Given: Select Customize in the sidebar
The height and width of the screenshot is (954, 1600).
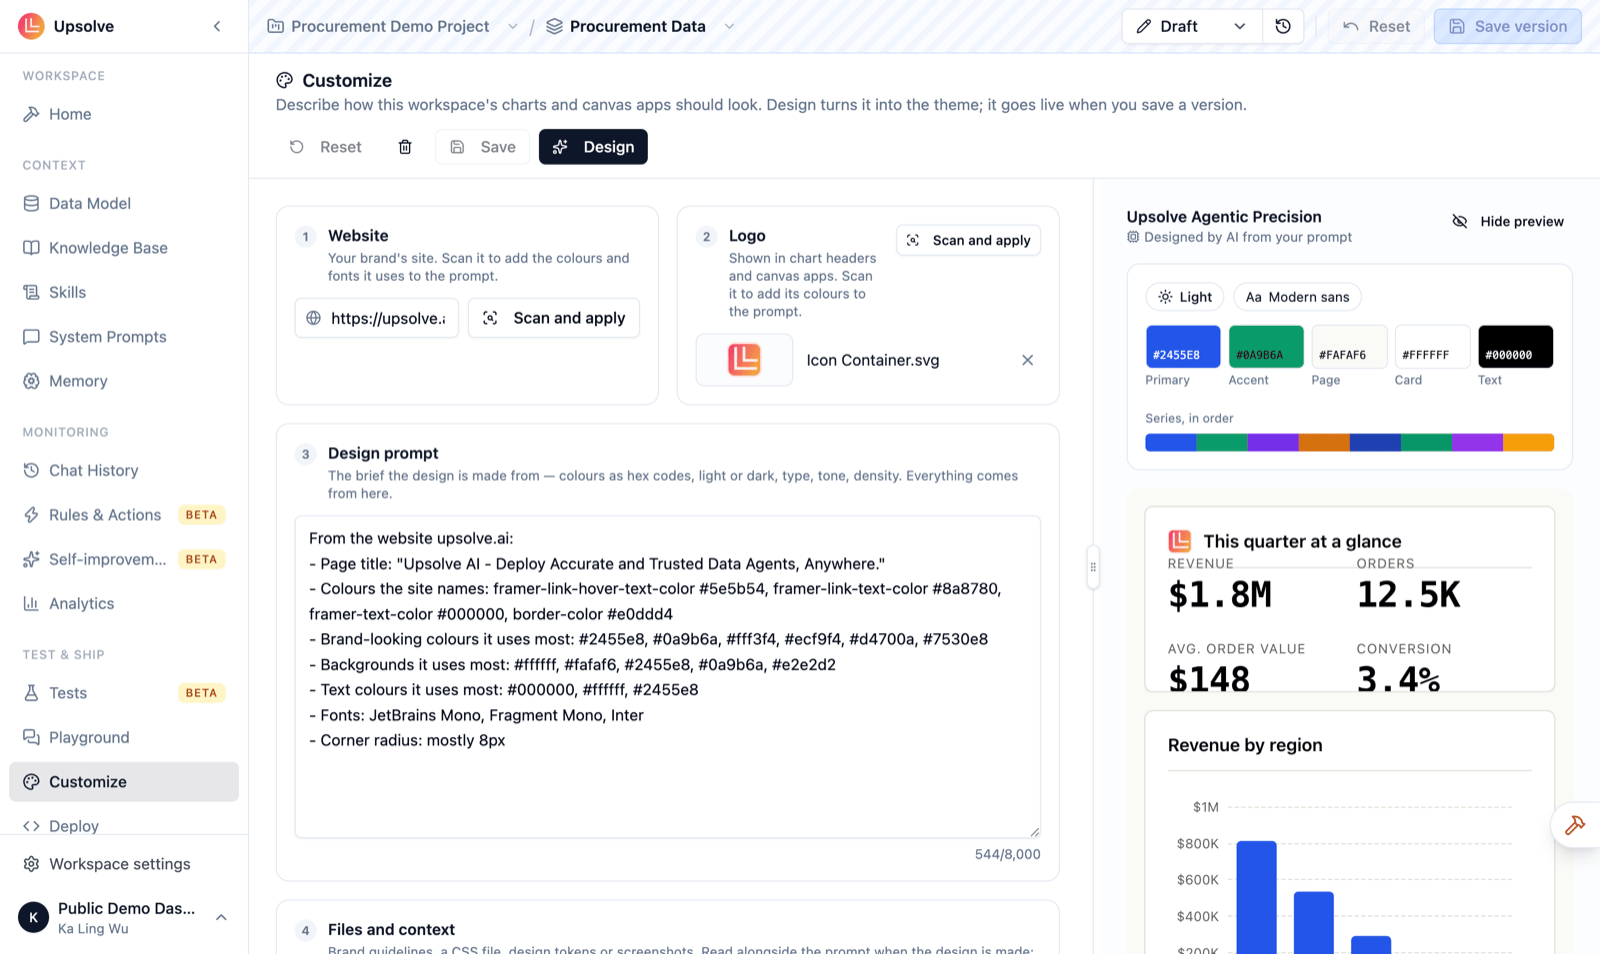Looking at the screenshot, I should [124, 782].
